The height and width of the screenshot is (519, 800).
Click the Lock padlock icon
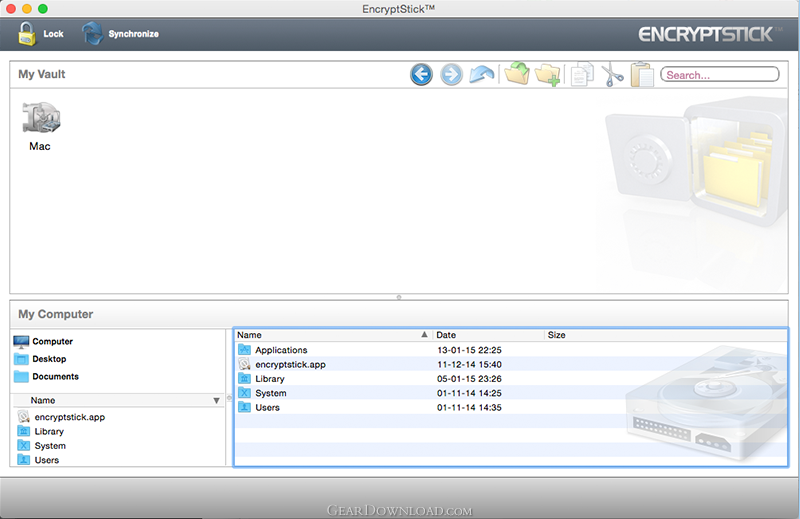click(x=27, y=34)
